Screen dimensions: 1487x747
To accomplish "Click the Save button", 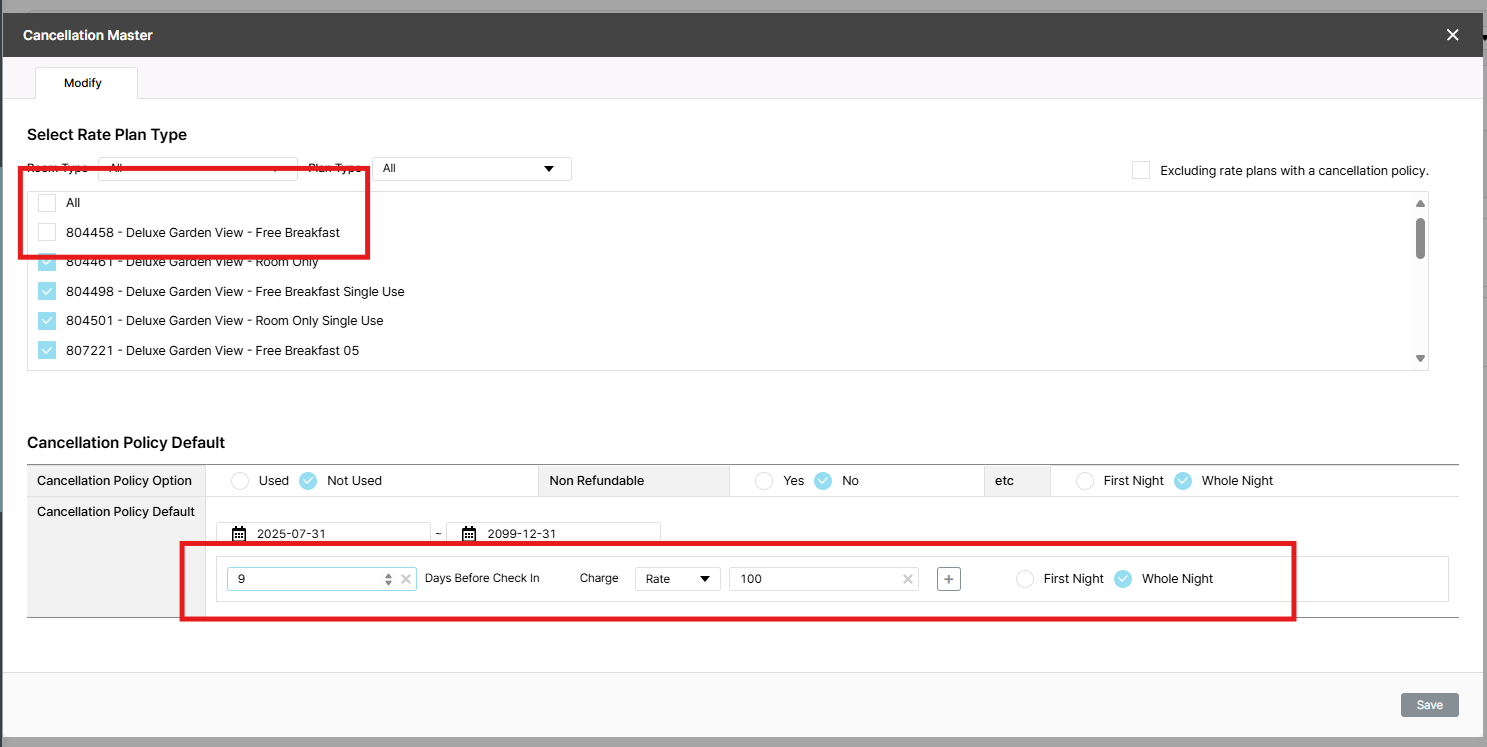I will (1429, 705).
